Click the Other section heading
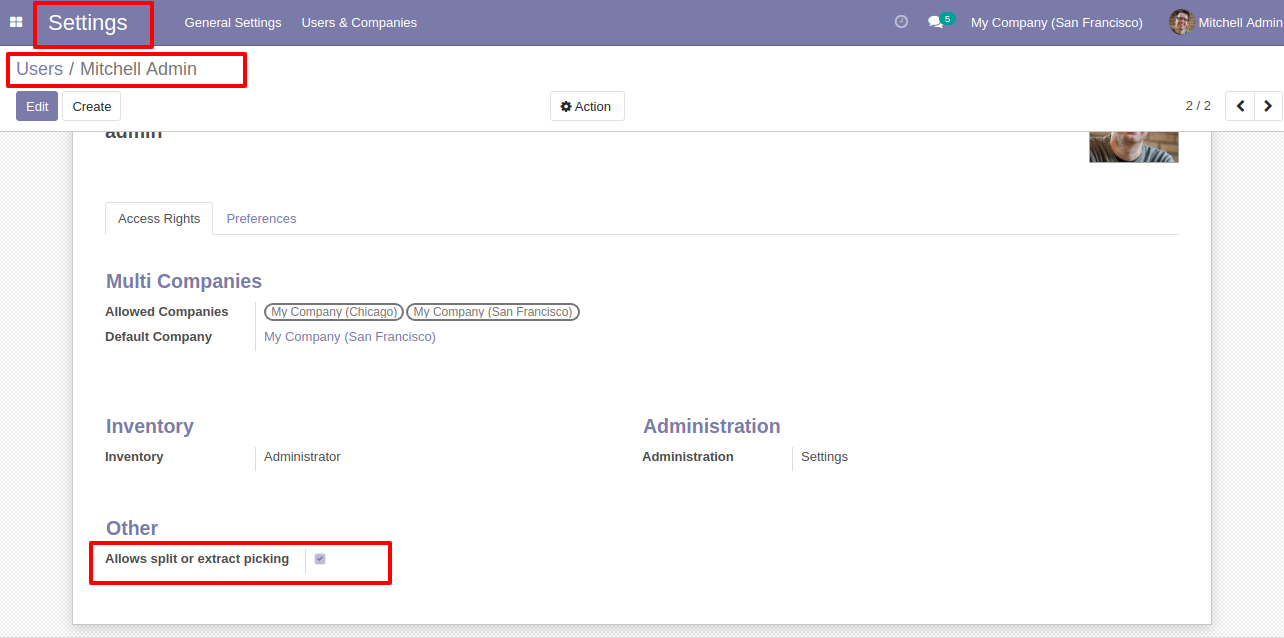Viewport: 1284px width, 638px height. pos(132,528)
